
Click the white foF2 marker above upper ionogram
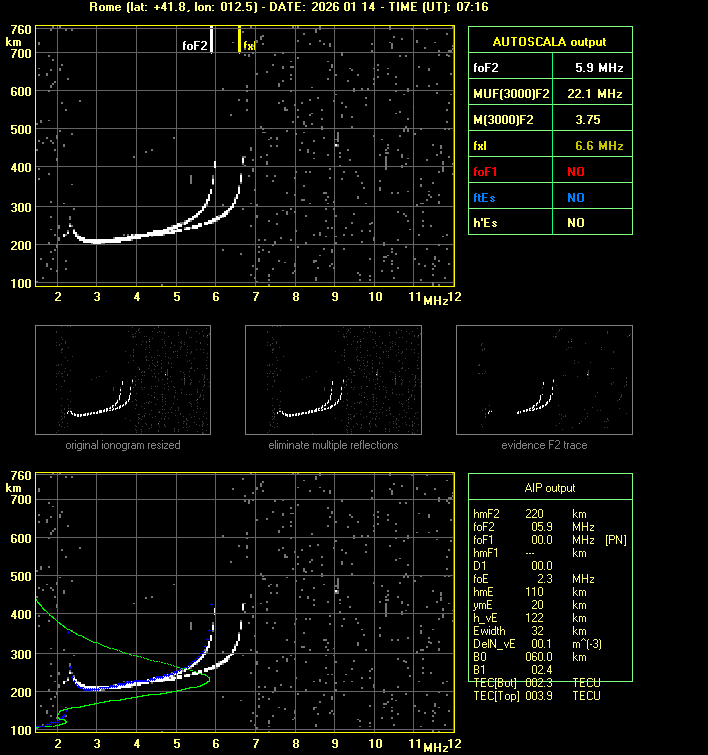(214, 40)
